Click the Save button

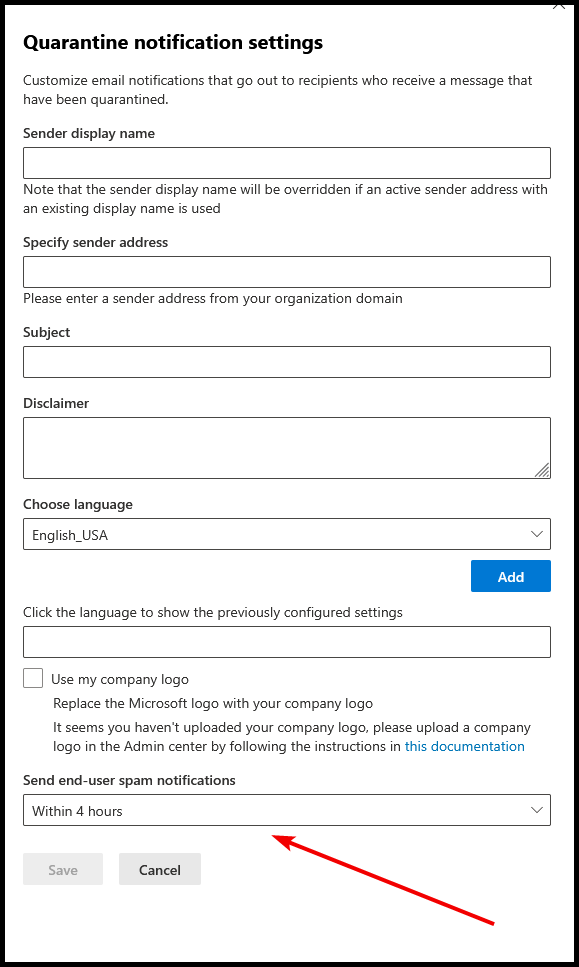63,870
